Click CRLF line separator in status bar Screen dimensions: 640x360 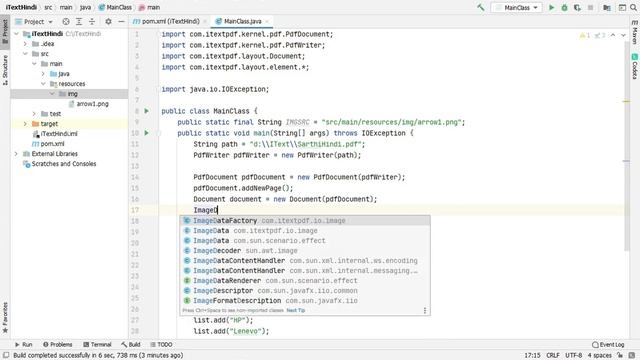553,356
